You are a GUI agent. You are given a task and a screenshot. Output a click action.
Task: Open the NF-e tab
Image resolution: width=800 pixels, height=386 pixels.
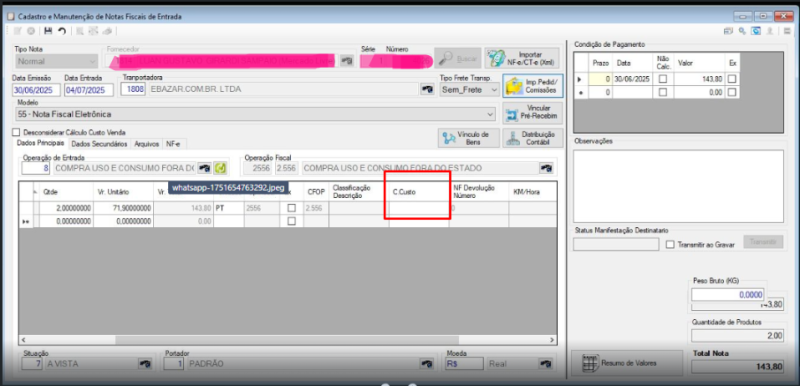tap(173, 144)
